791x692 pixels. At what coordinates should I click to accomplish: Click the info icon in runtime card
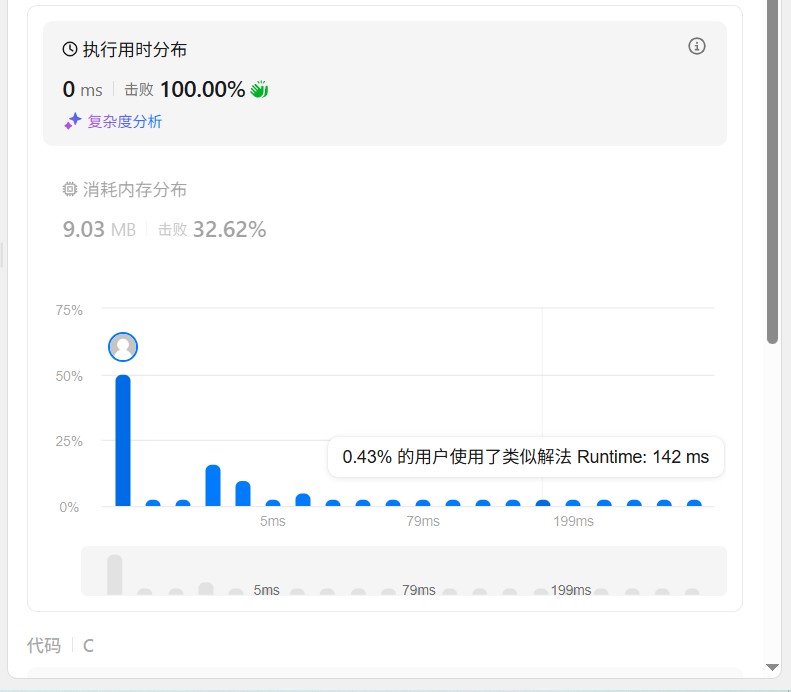[697, 46]
